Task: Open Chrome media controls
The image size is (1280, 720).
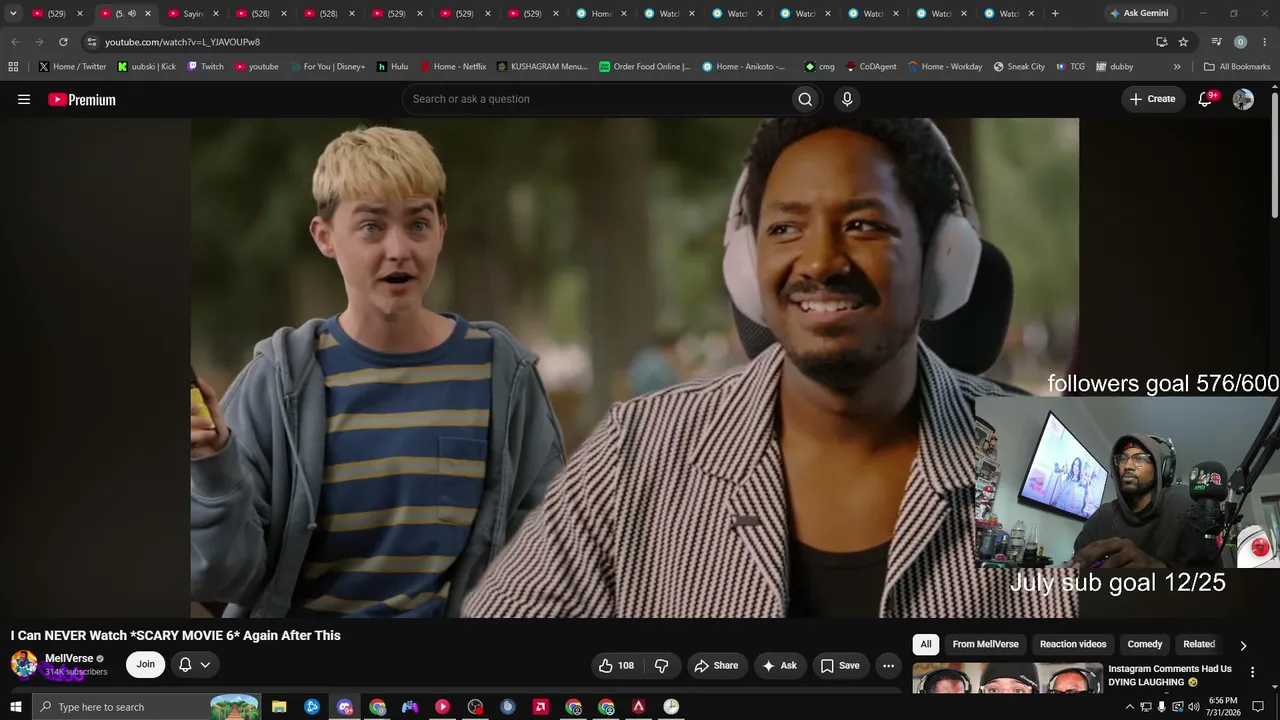Action: click(x=1216, y=42)
